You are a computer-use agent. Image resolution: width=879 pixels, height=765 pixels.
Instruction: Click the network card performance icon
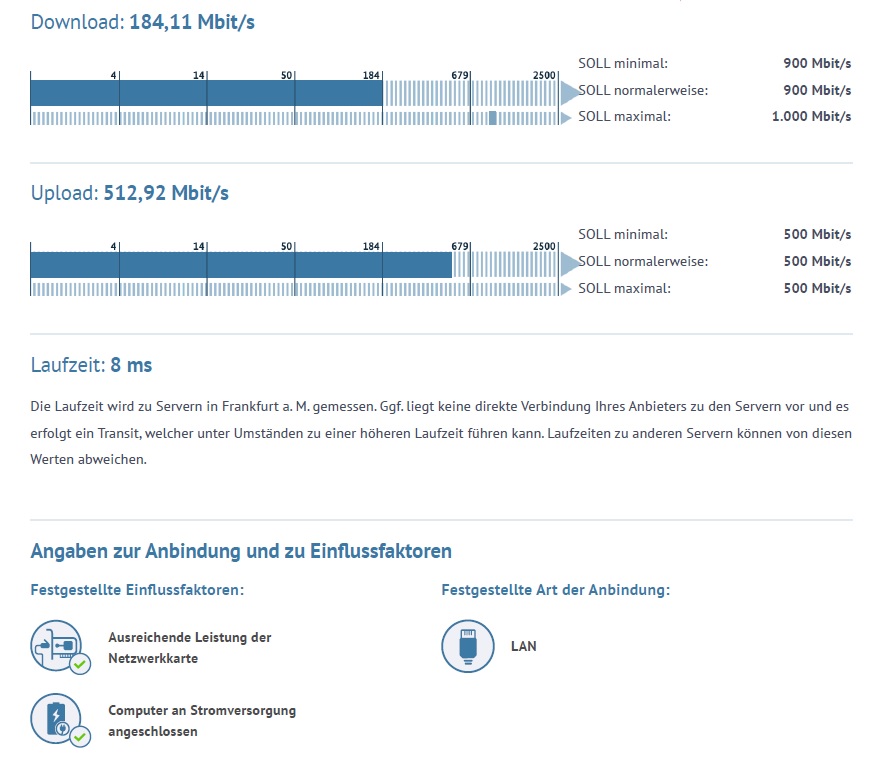point(56,646)
